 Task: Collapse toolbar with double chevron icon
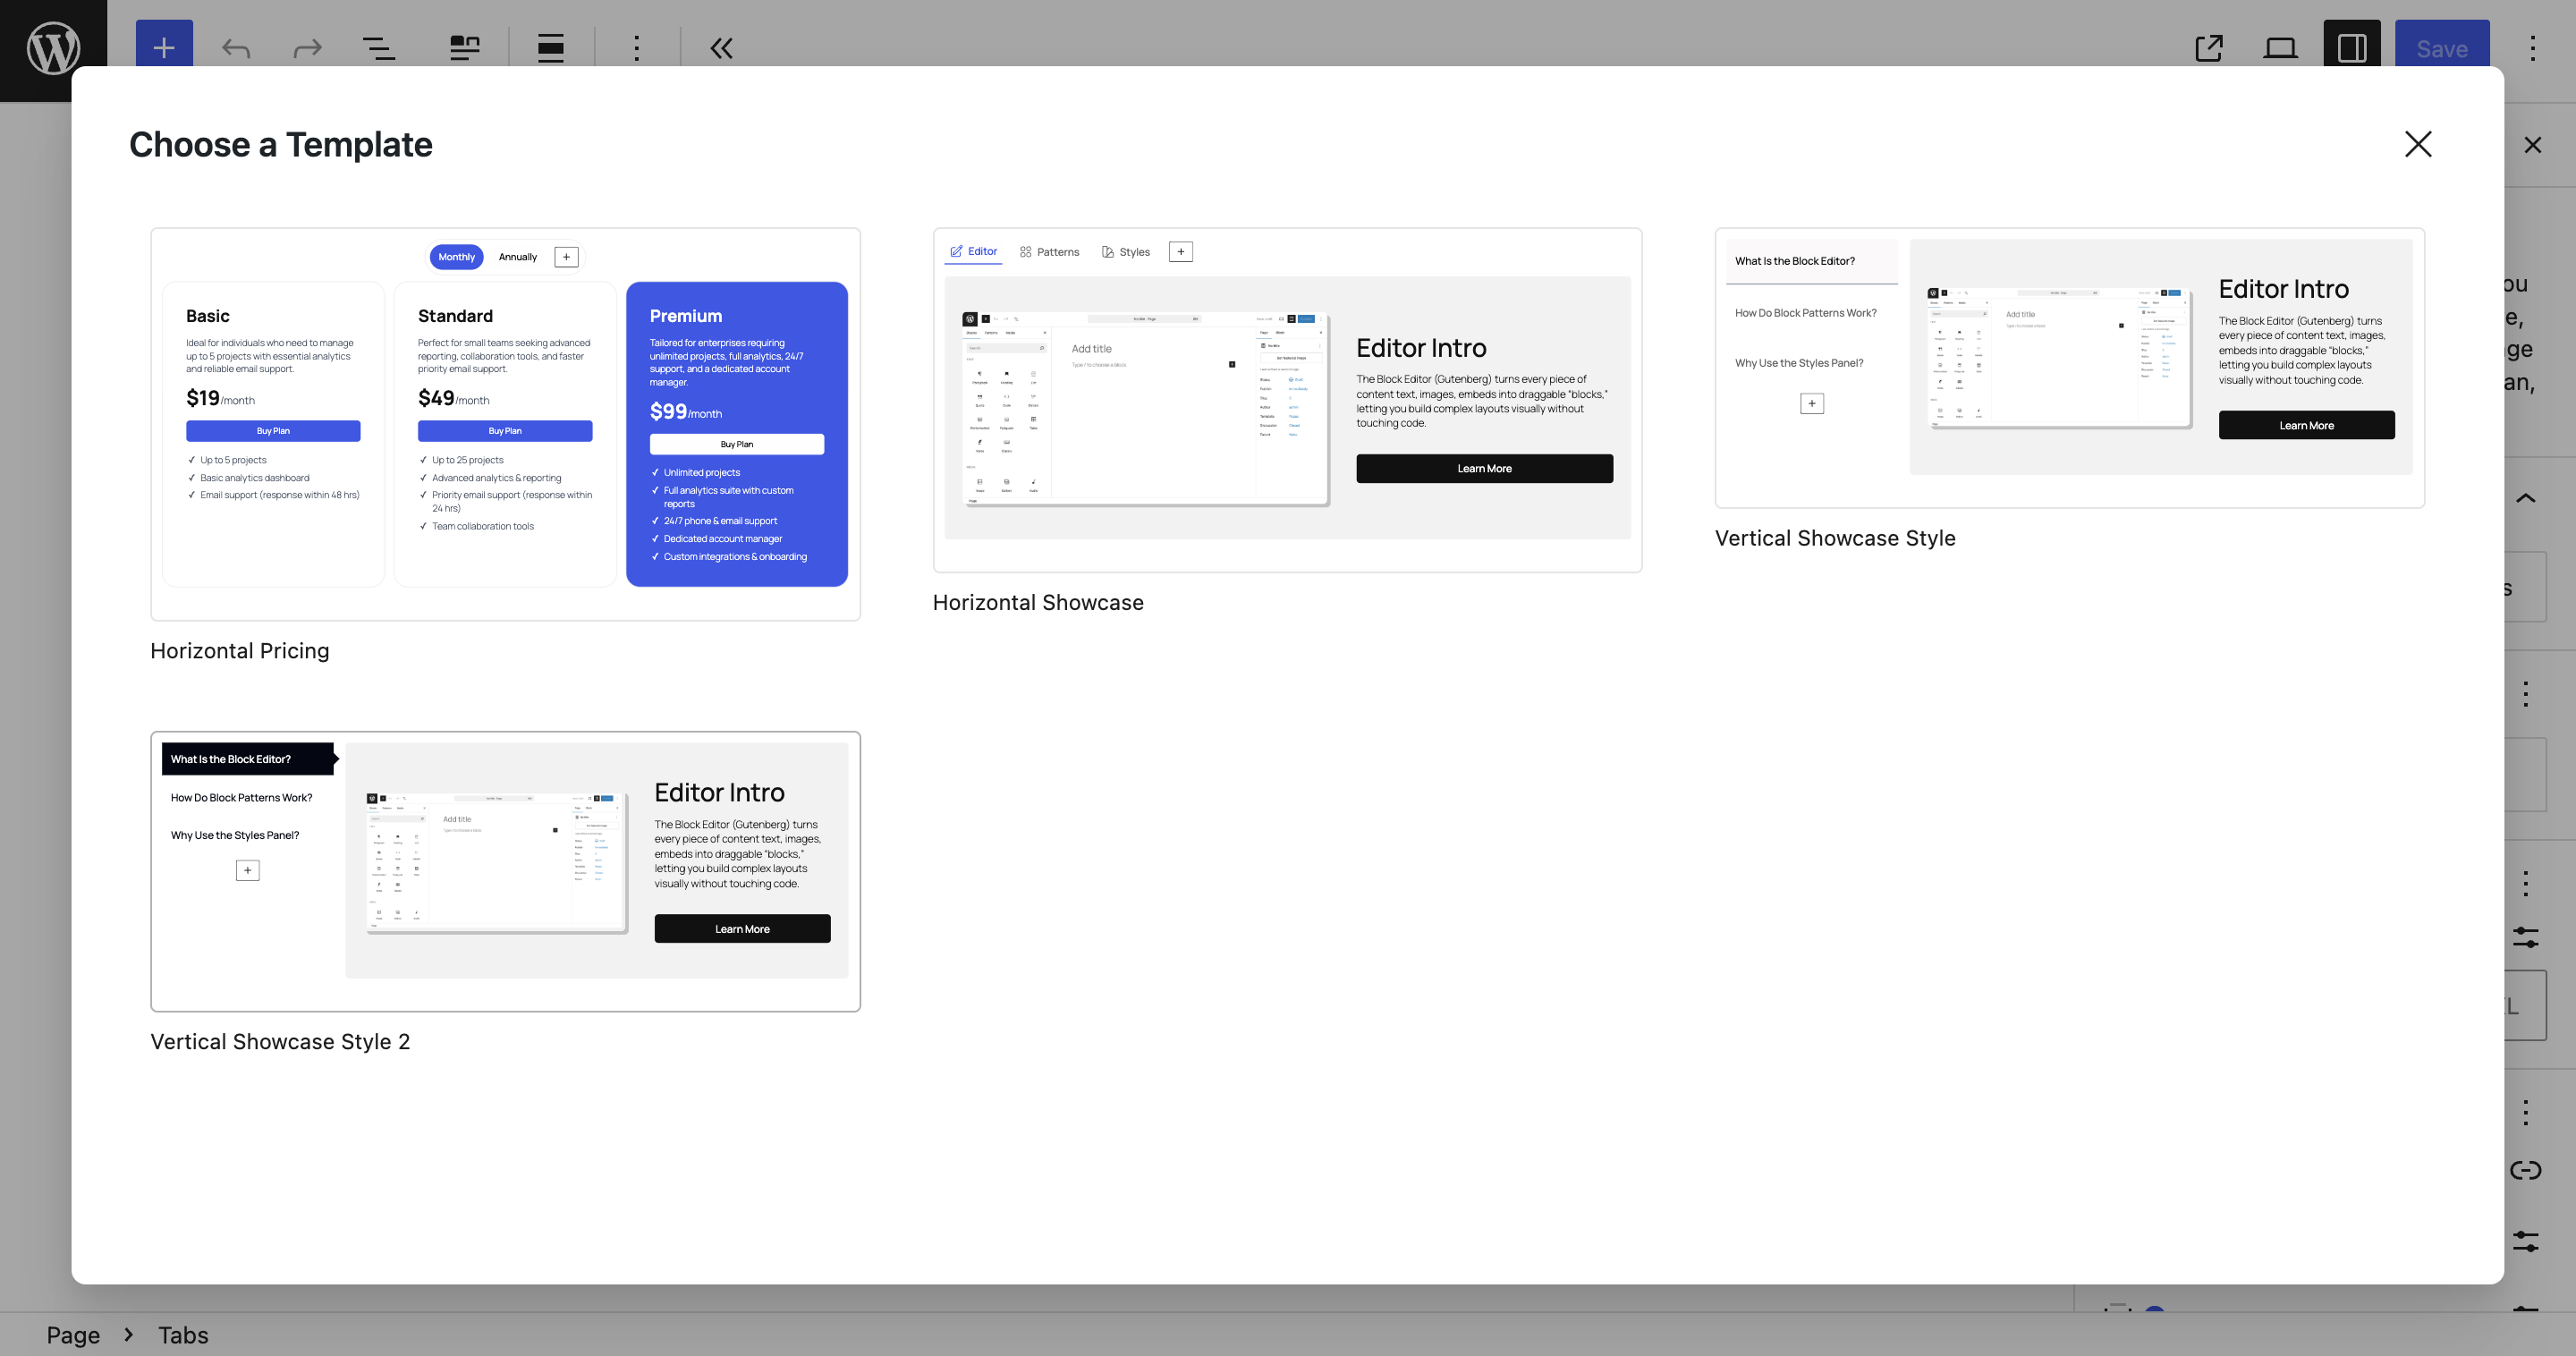pyautogui.click(x=721, y=48)
